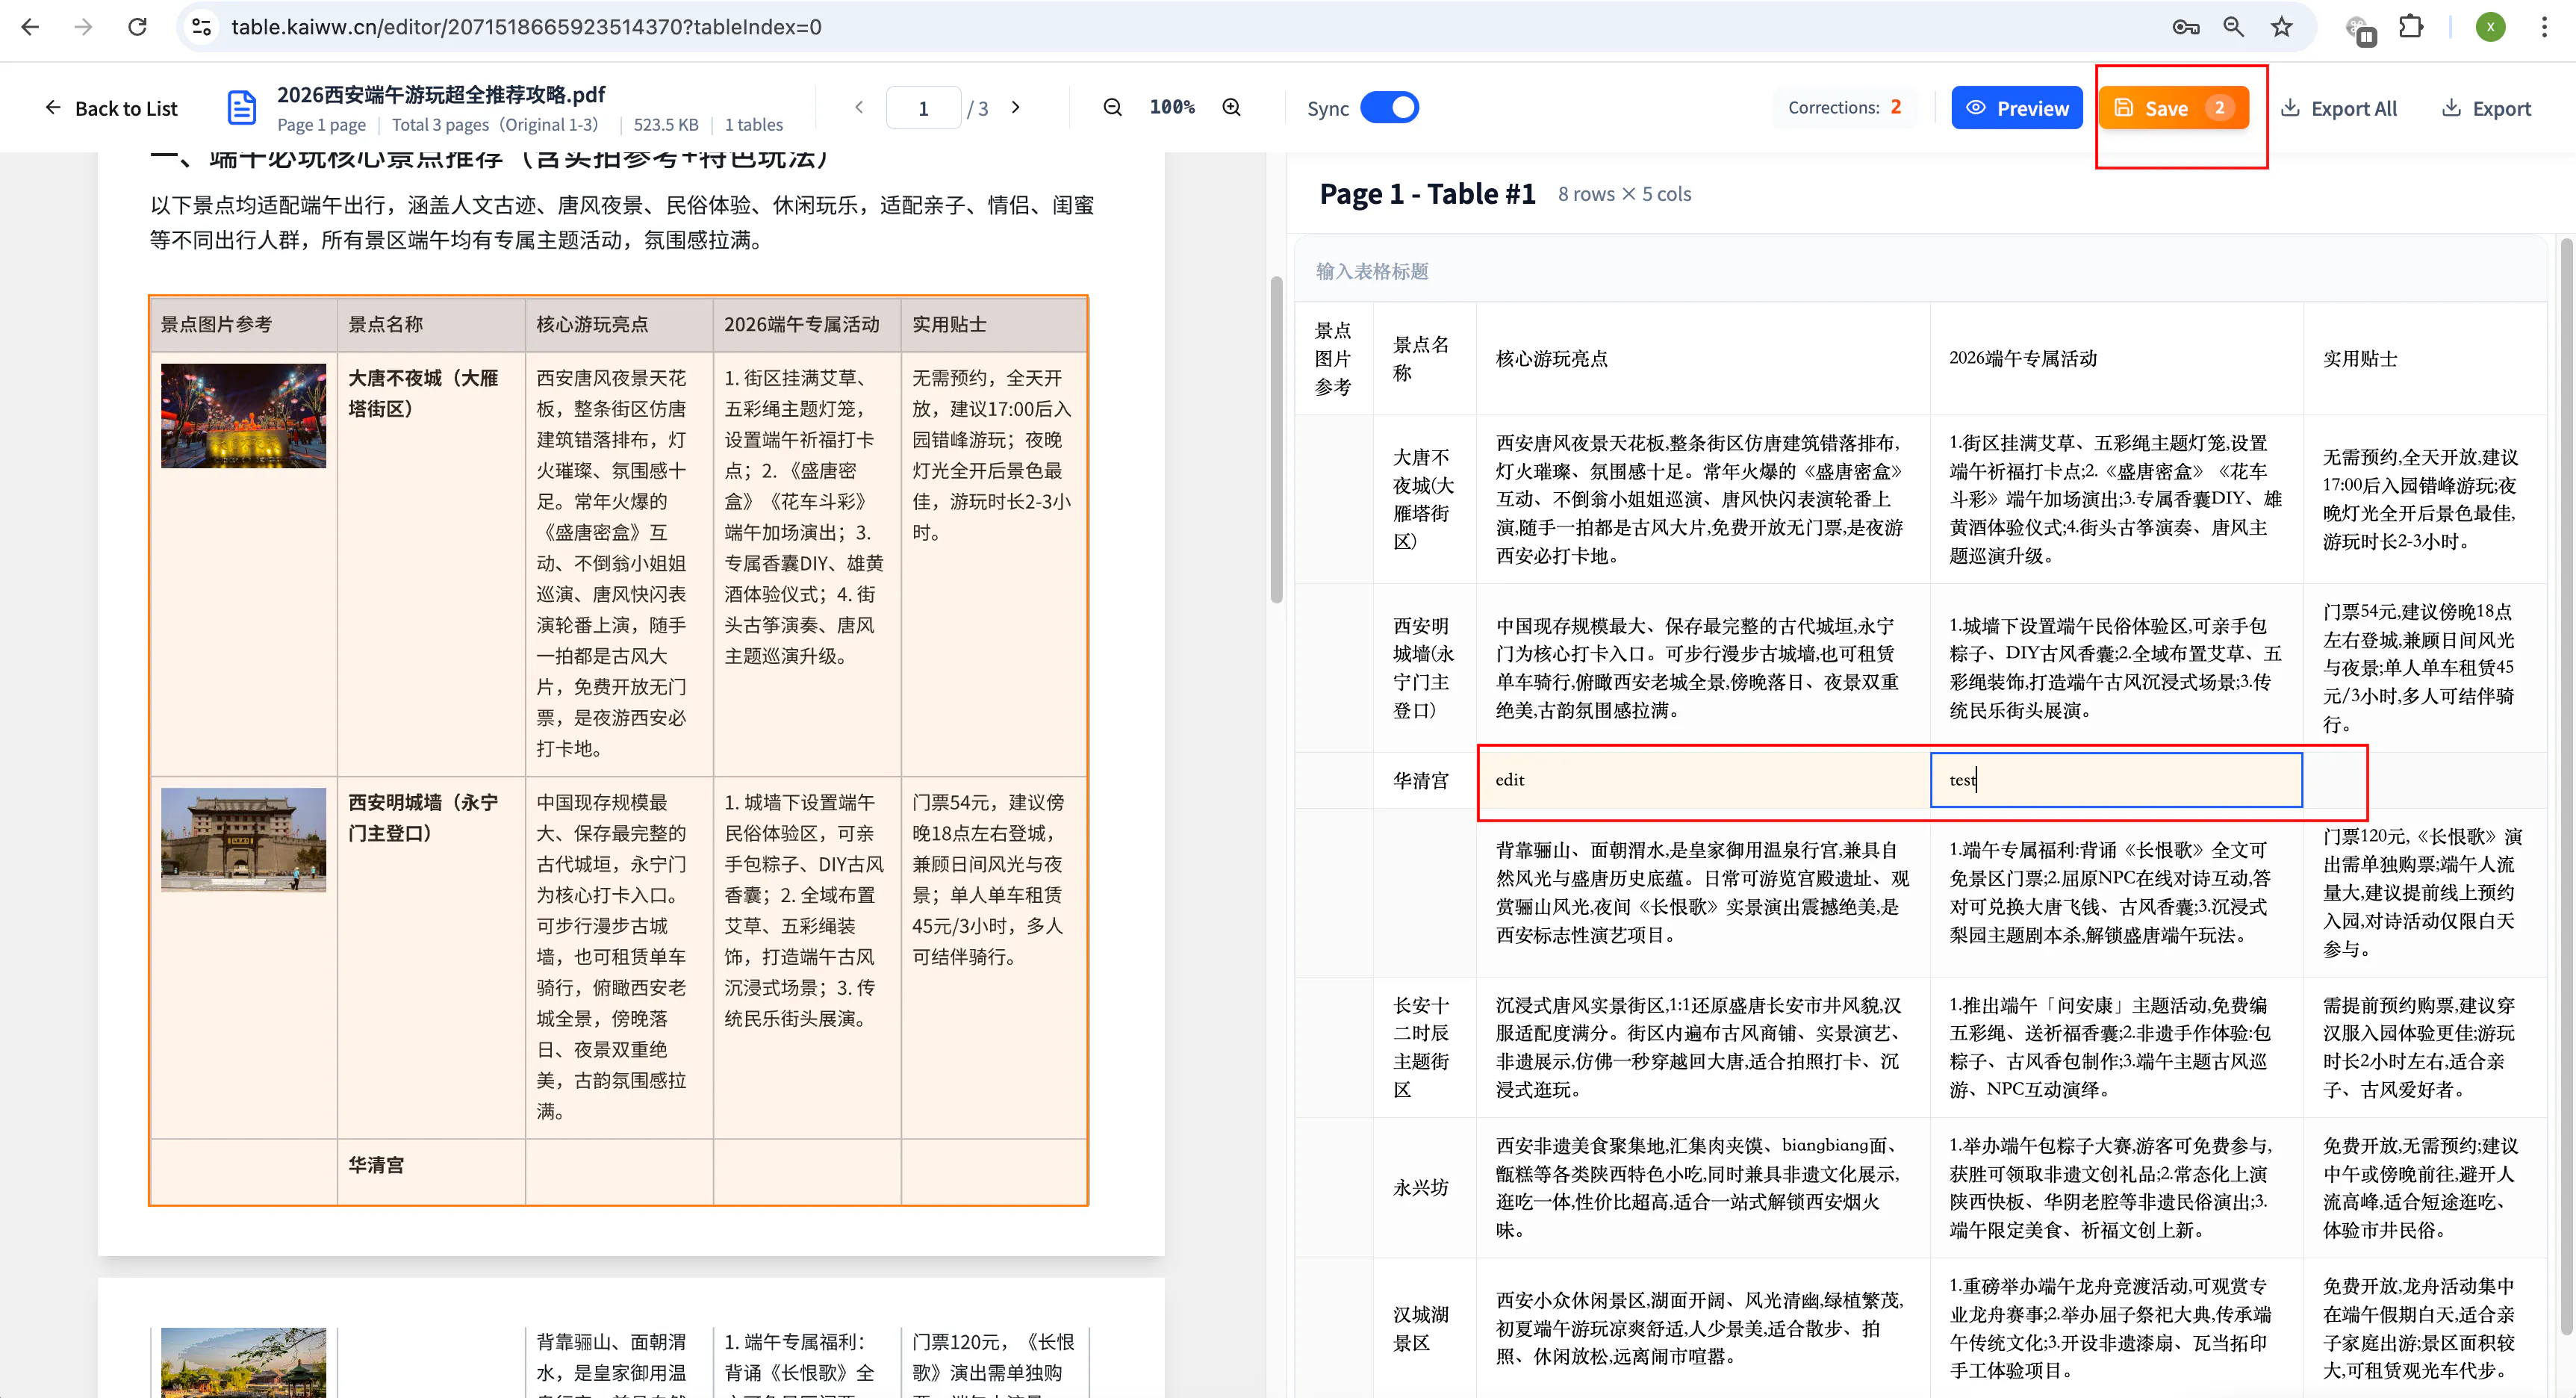The height and width of the screenshot is (1398, 2576).
Task: Select 西安明城墙(永宁门主登口) cell in editor
Action: coord(1424,668)
